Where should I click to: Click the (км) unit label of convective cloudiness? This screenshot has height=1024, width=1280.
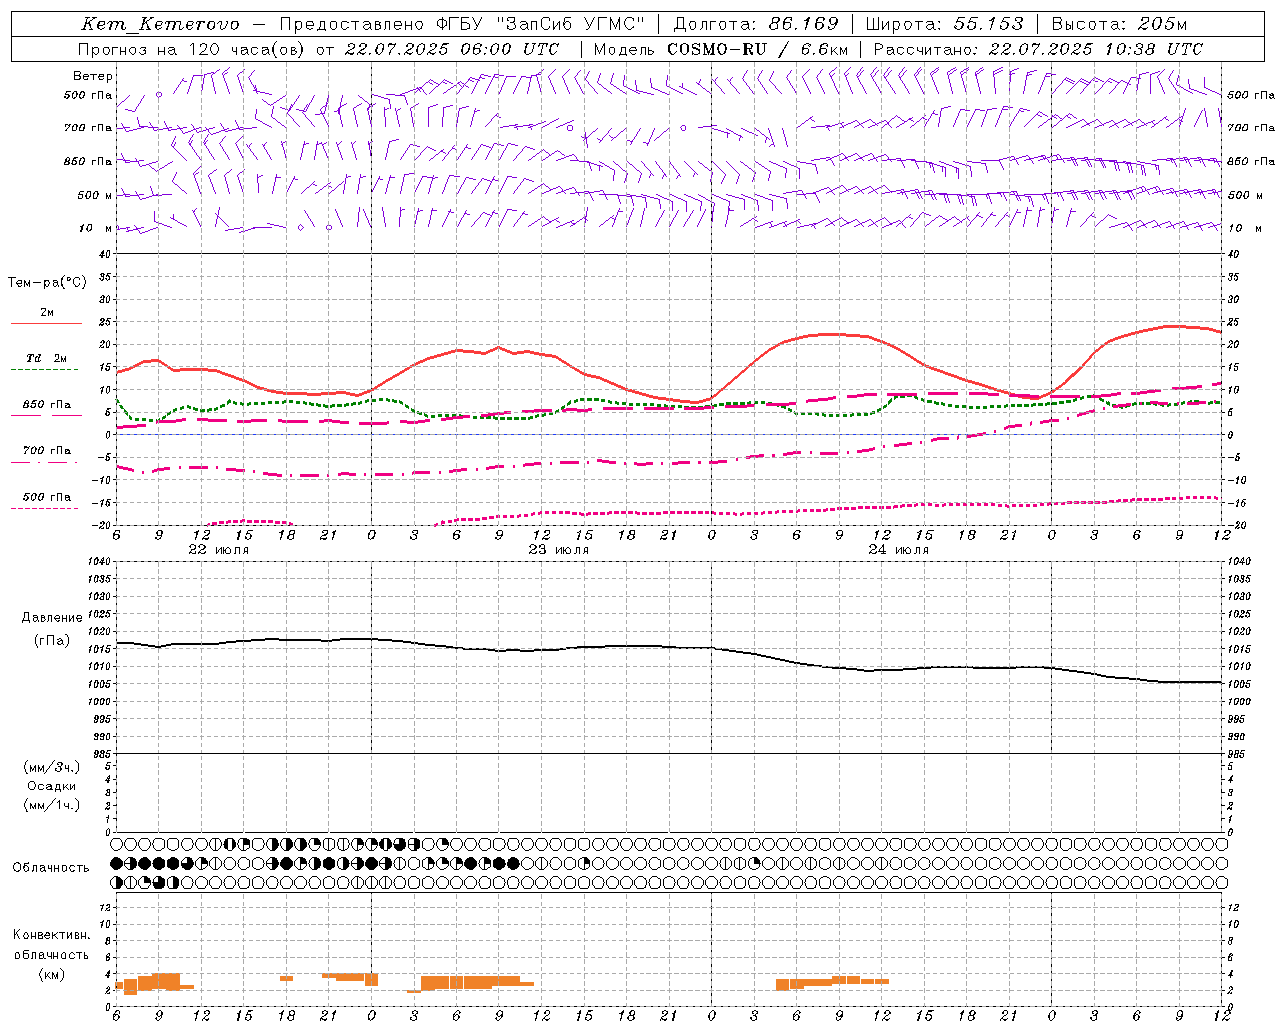point(51,974)
